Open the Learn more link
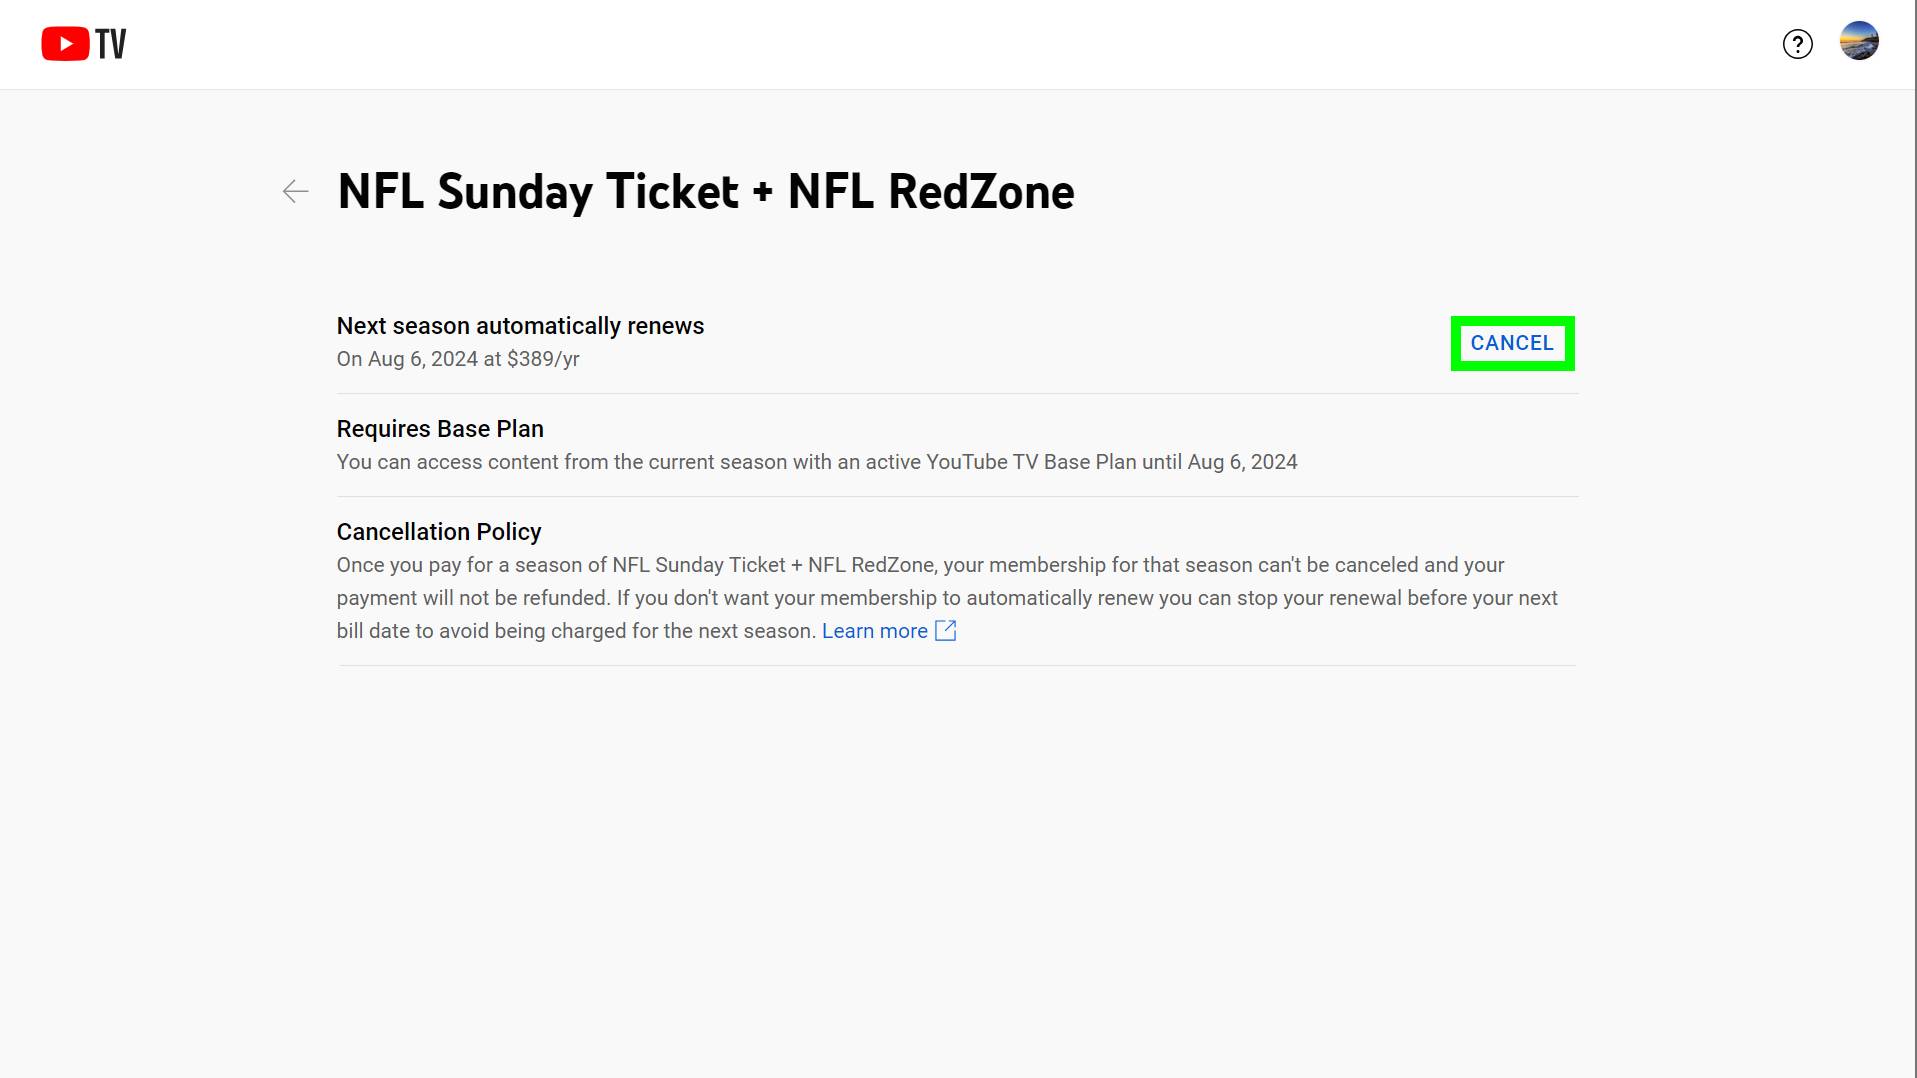The width and height of the screenshot is (1917, 1078). point(874,631)
